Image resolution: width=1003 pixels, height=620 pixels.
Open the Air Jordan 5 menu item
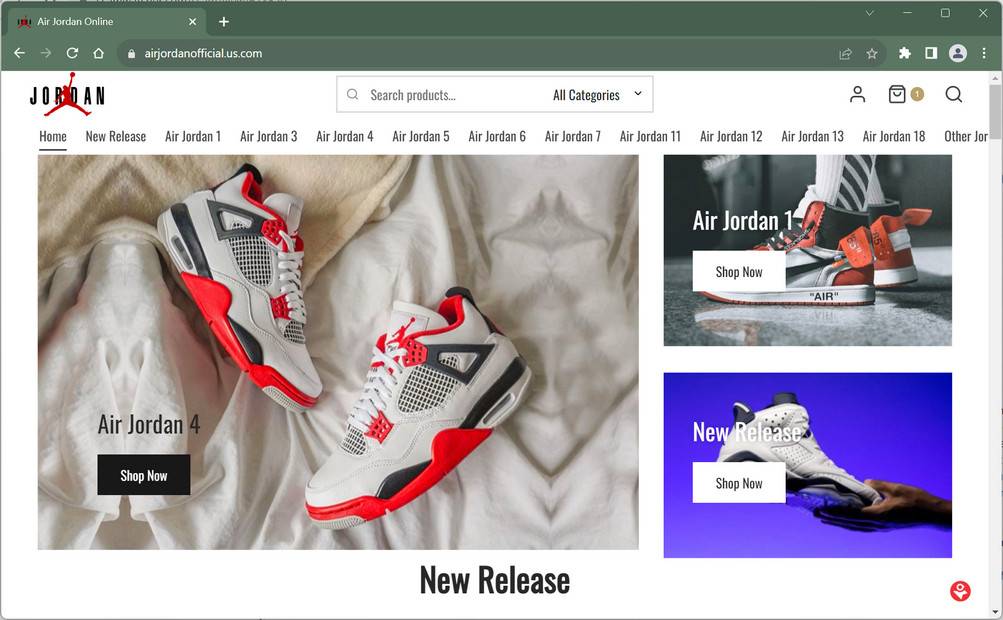click(x=421, y=136)
